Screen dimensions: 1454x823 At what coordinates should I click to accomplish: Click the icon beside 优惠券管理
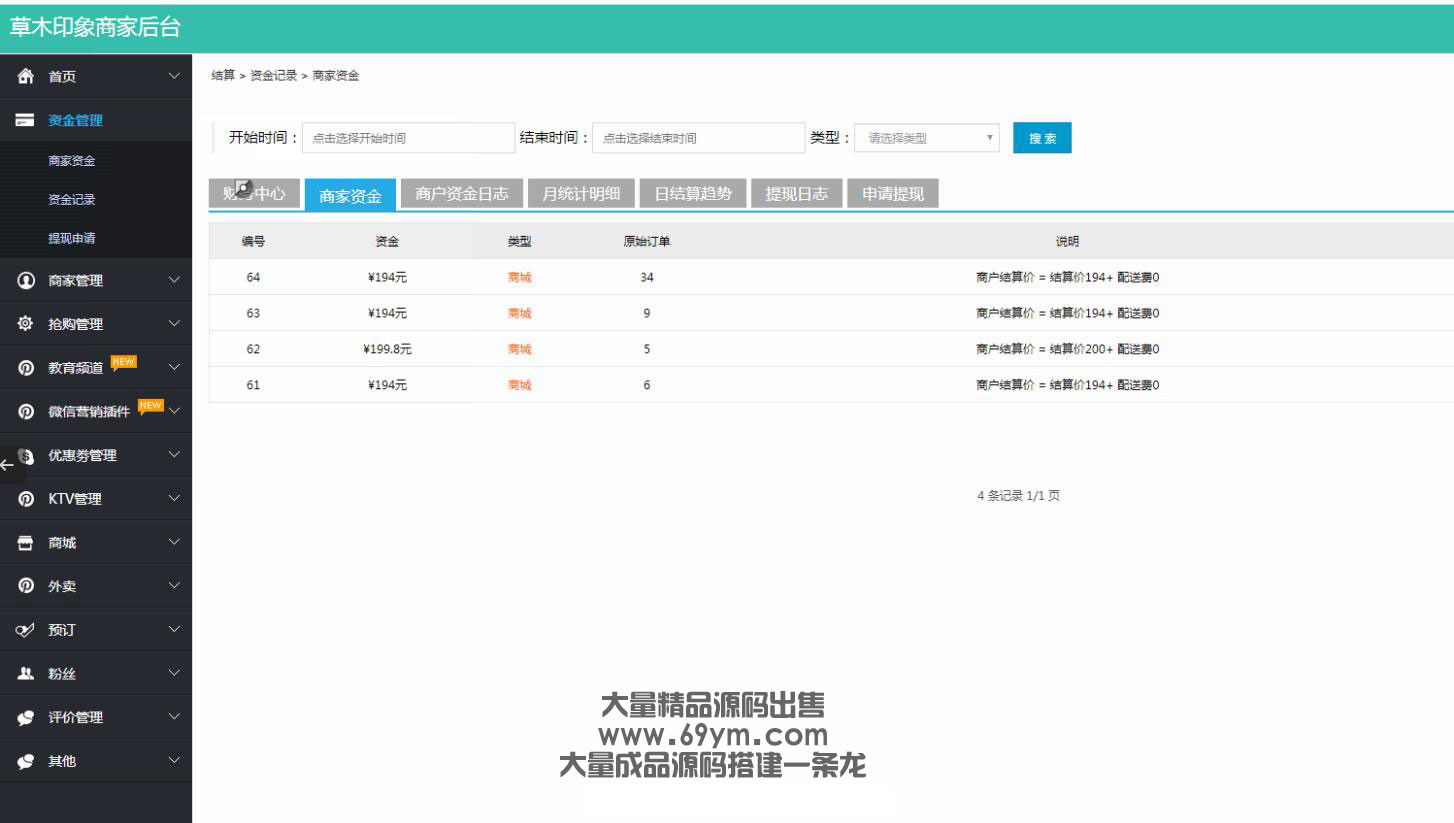pyautogui.click(x=28, y=456)
